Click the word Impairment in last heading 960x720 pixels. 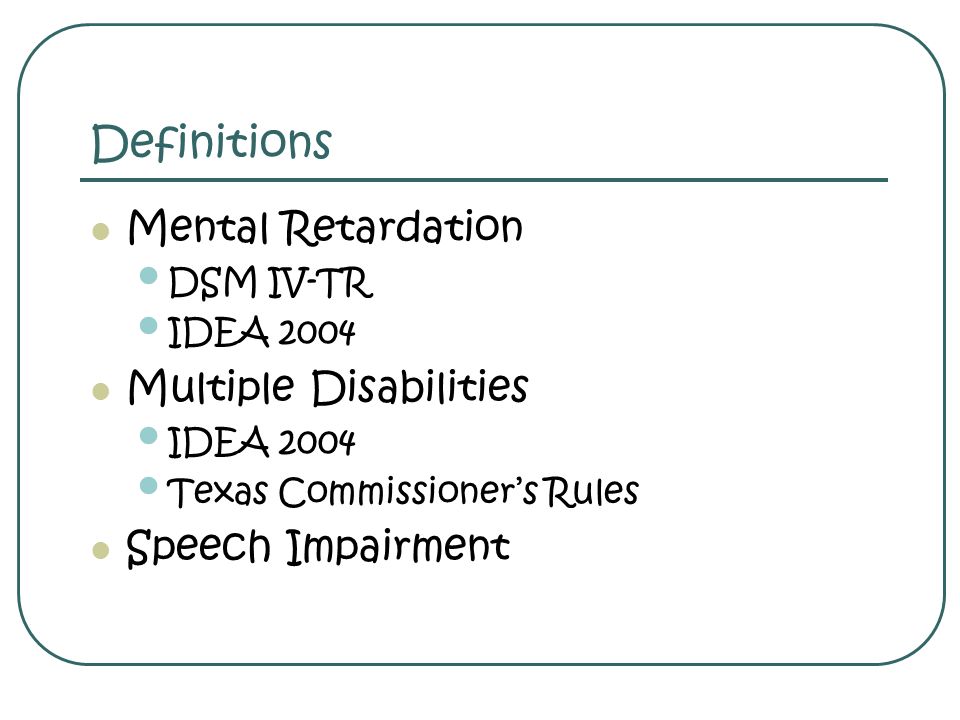(x=399, y=547)
